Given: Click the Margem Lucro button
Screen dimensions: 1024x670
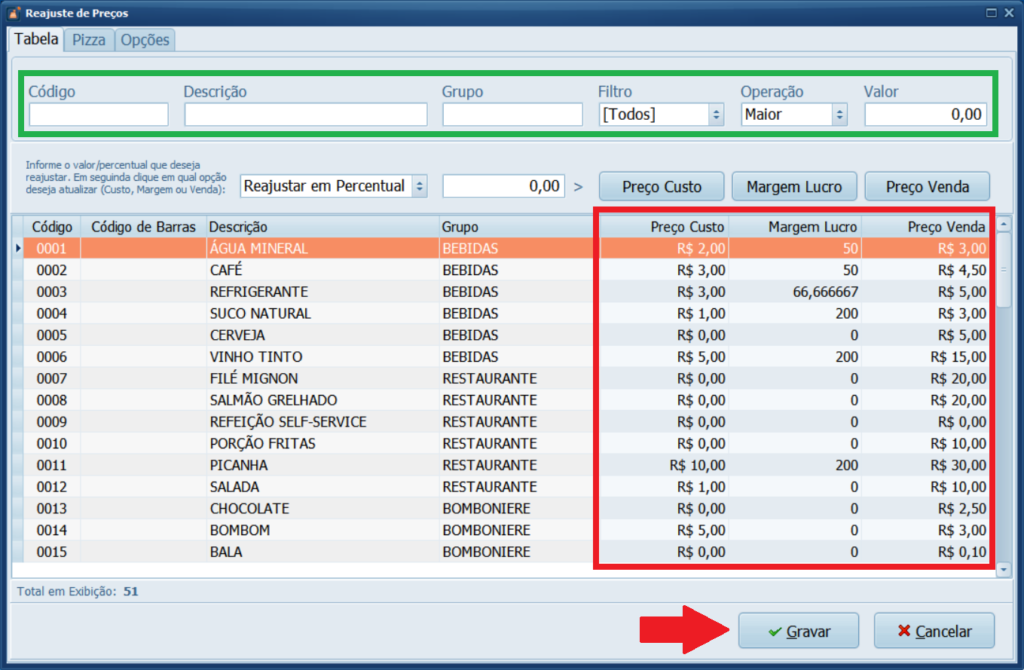Looking at the screenshot, I should pos(793,186).
